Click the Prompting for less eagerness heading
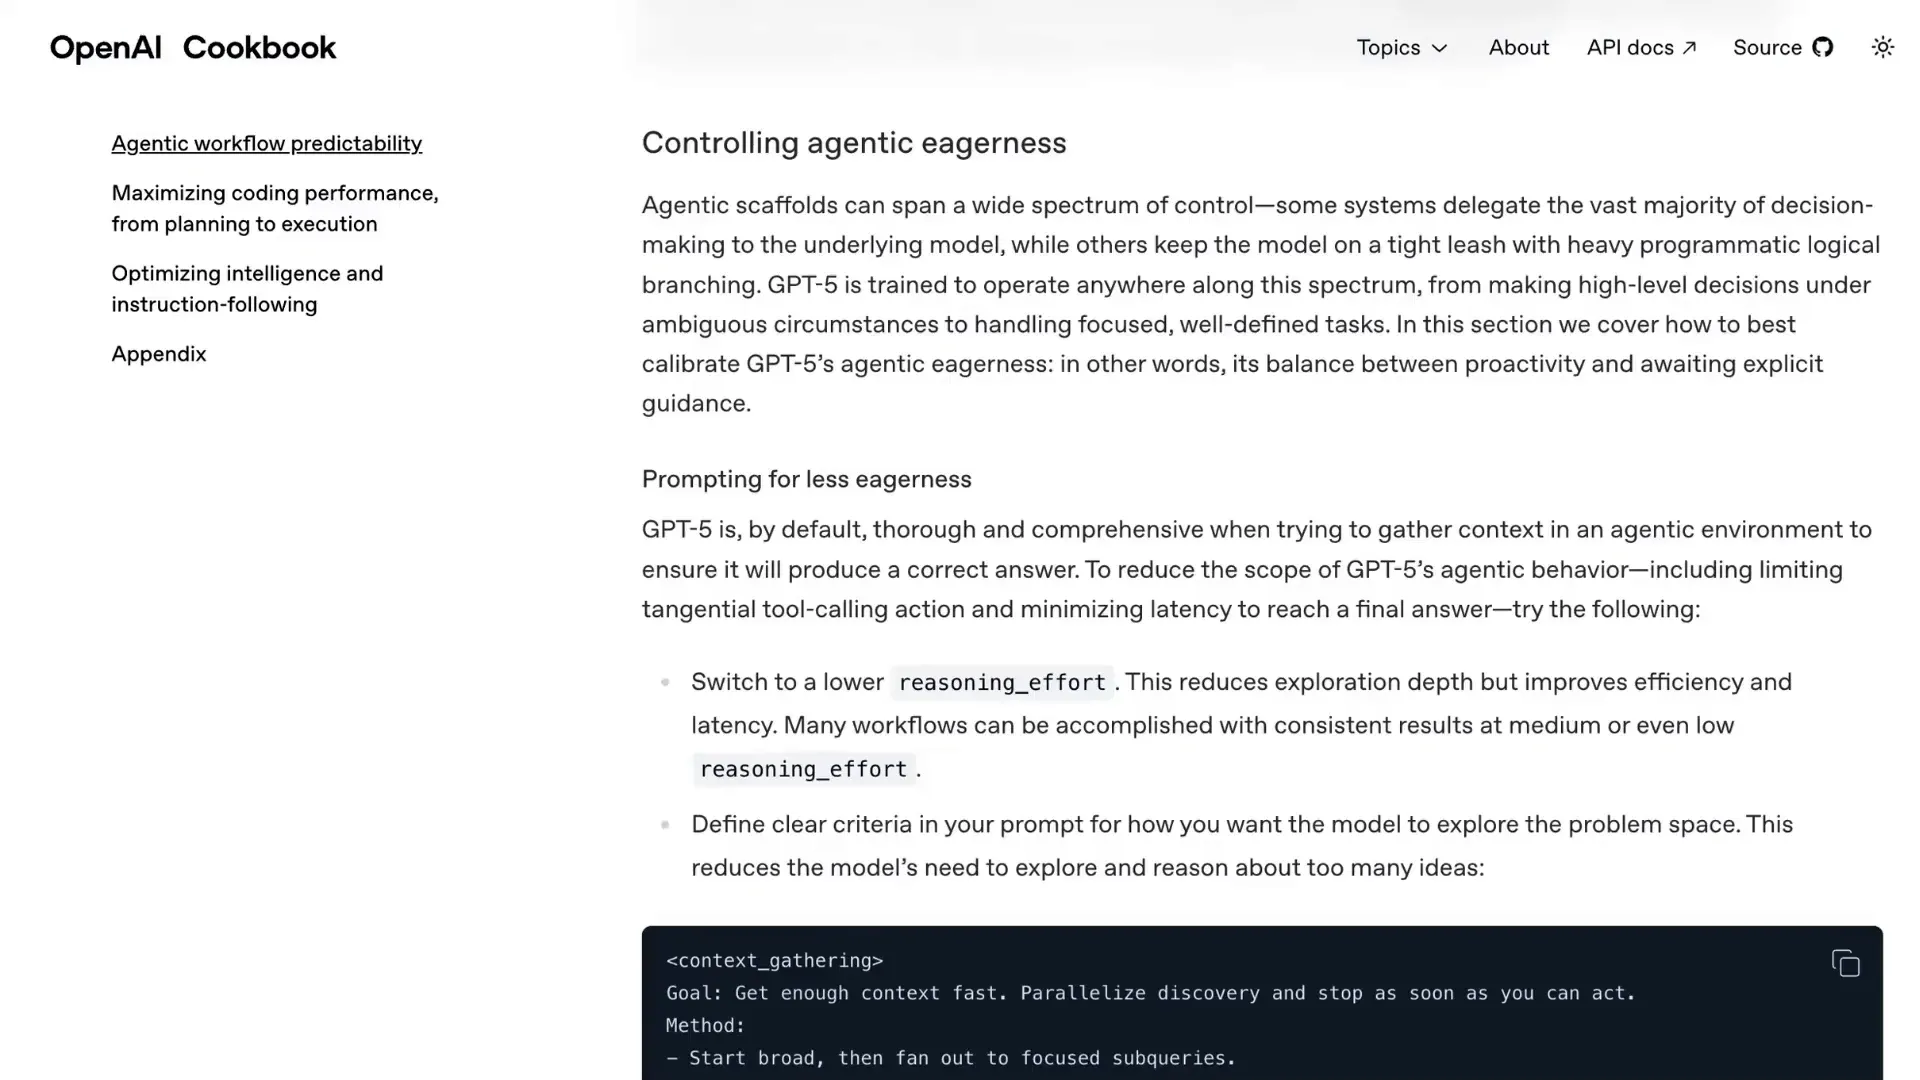 click(x=806, y=479)
